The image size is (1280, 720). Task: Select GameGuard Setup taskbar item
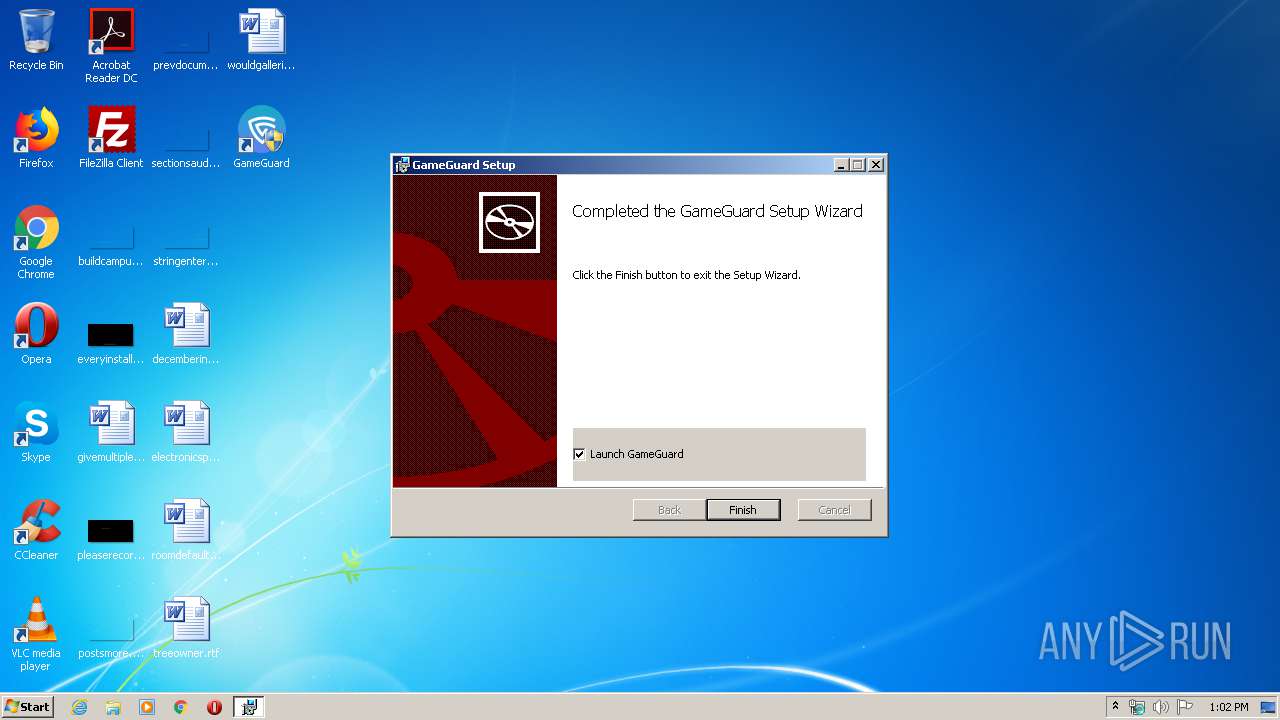click(249, 707)
